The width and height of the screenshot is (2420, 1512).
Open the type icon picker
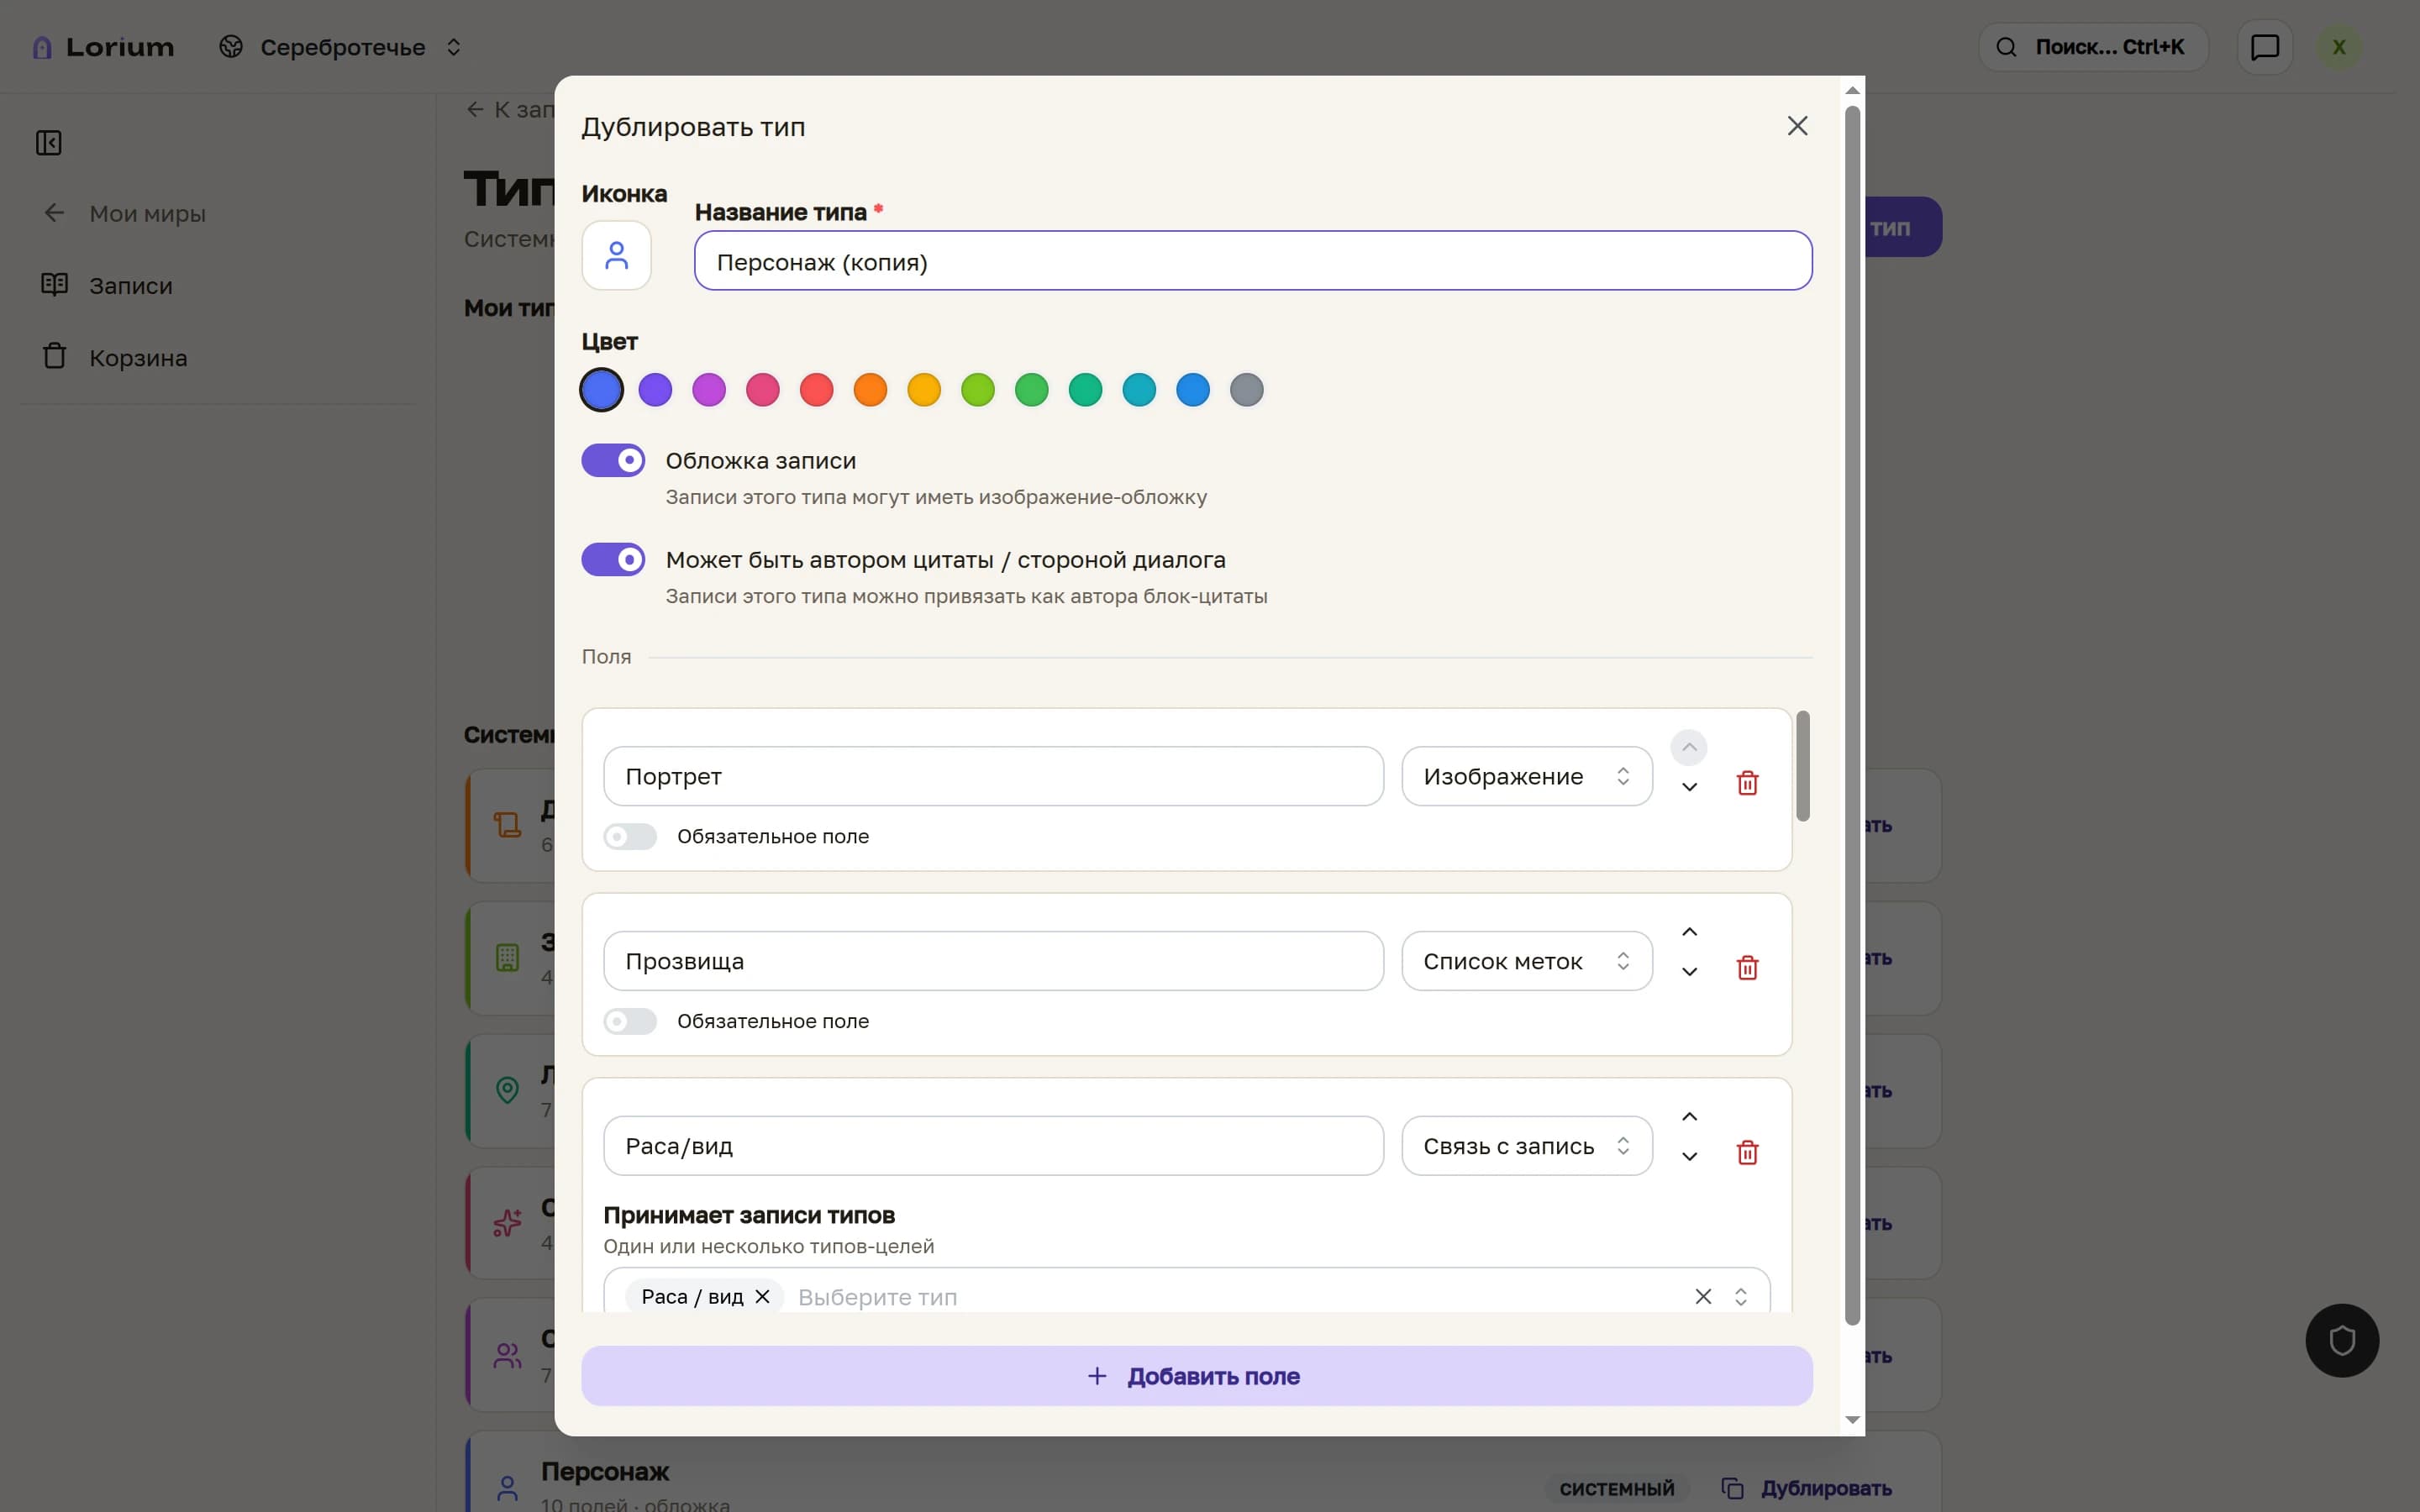[x=617, y=256]
